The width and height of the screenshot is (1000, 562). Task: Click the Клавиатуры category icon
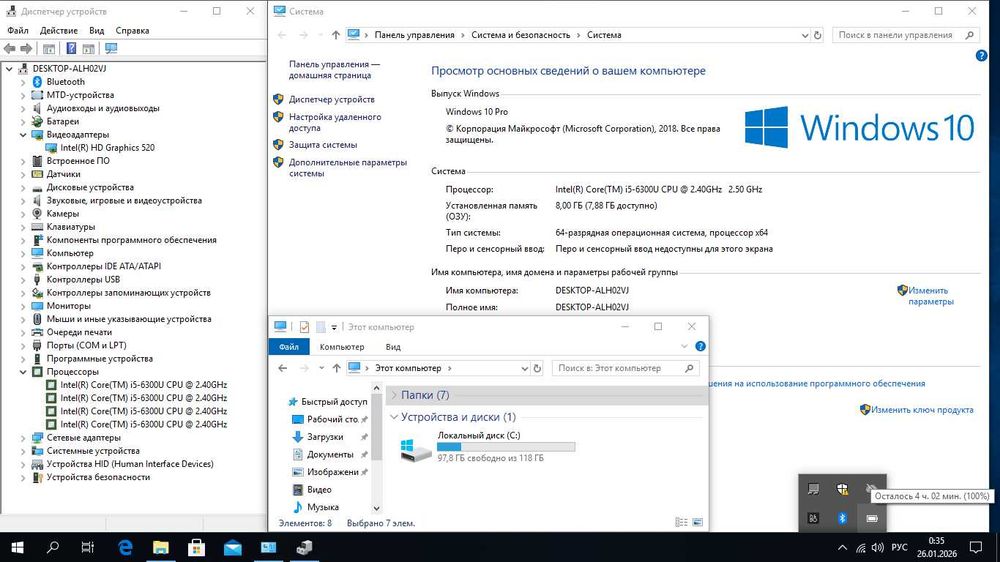click(37, 226)
